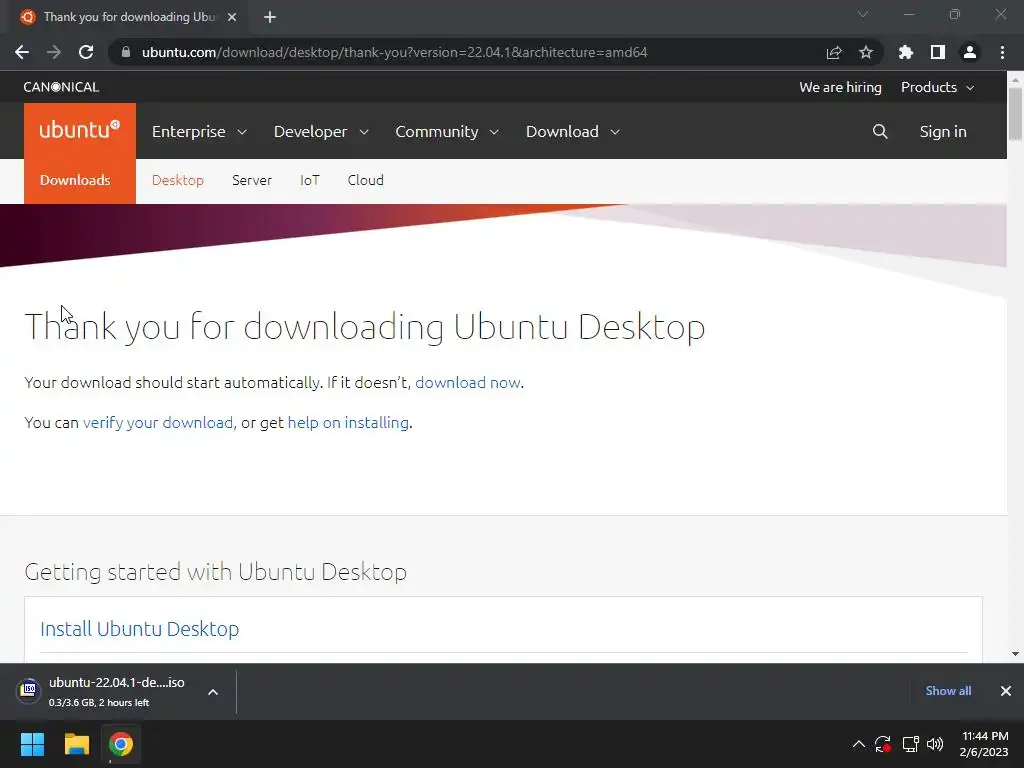Close the Ubuntu download tab
1024x768 pixels.
coord(232,17)
